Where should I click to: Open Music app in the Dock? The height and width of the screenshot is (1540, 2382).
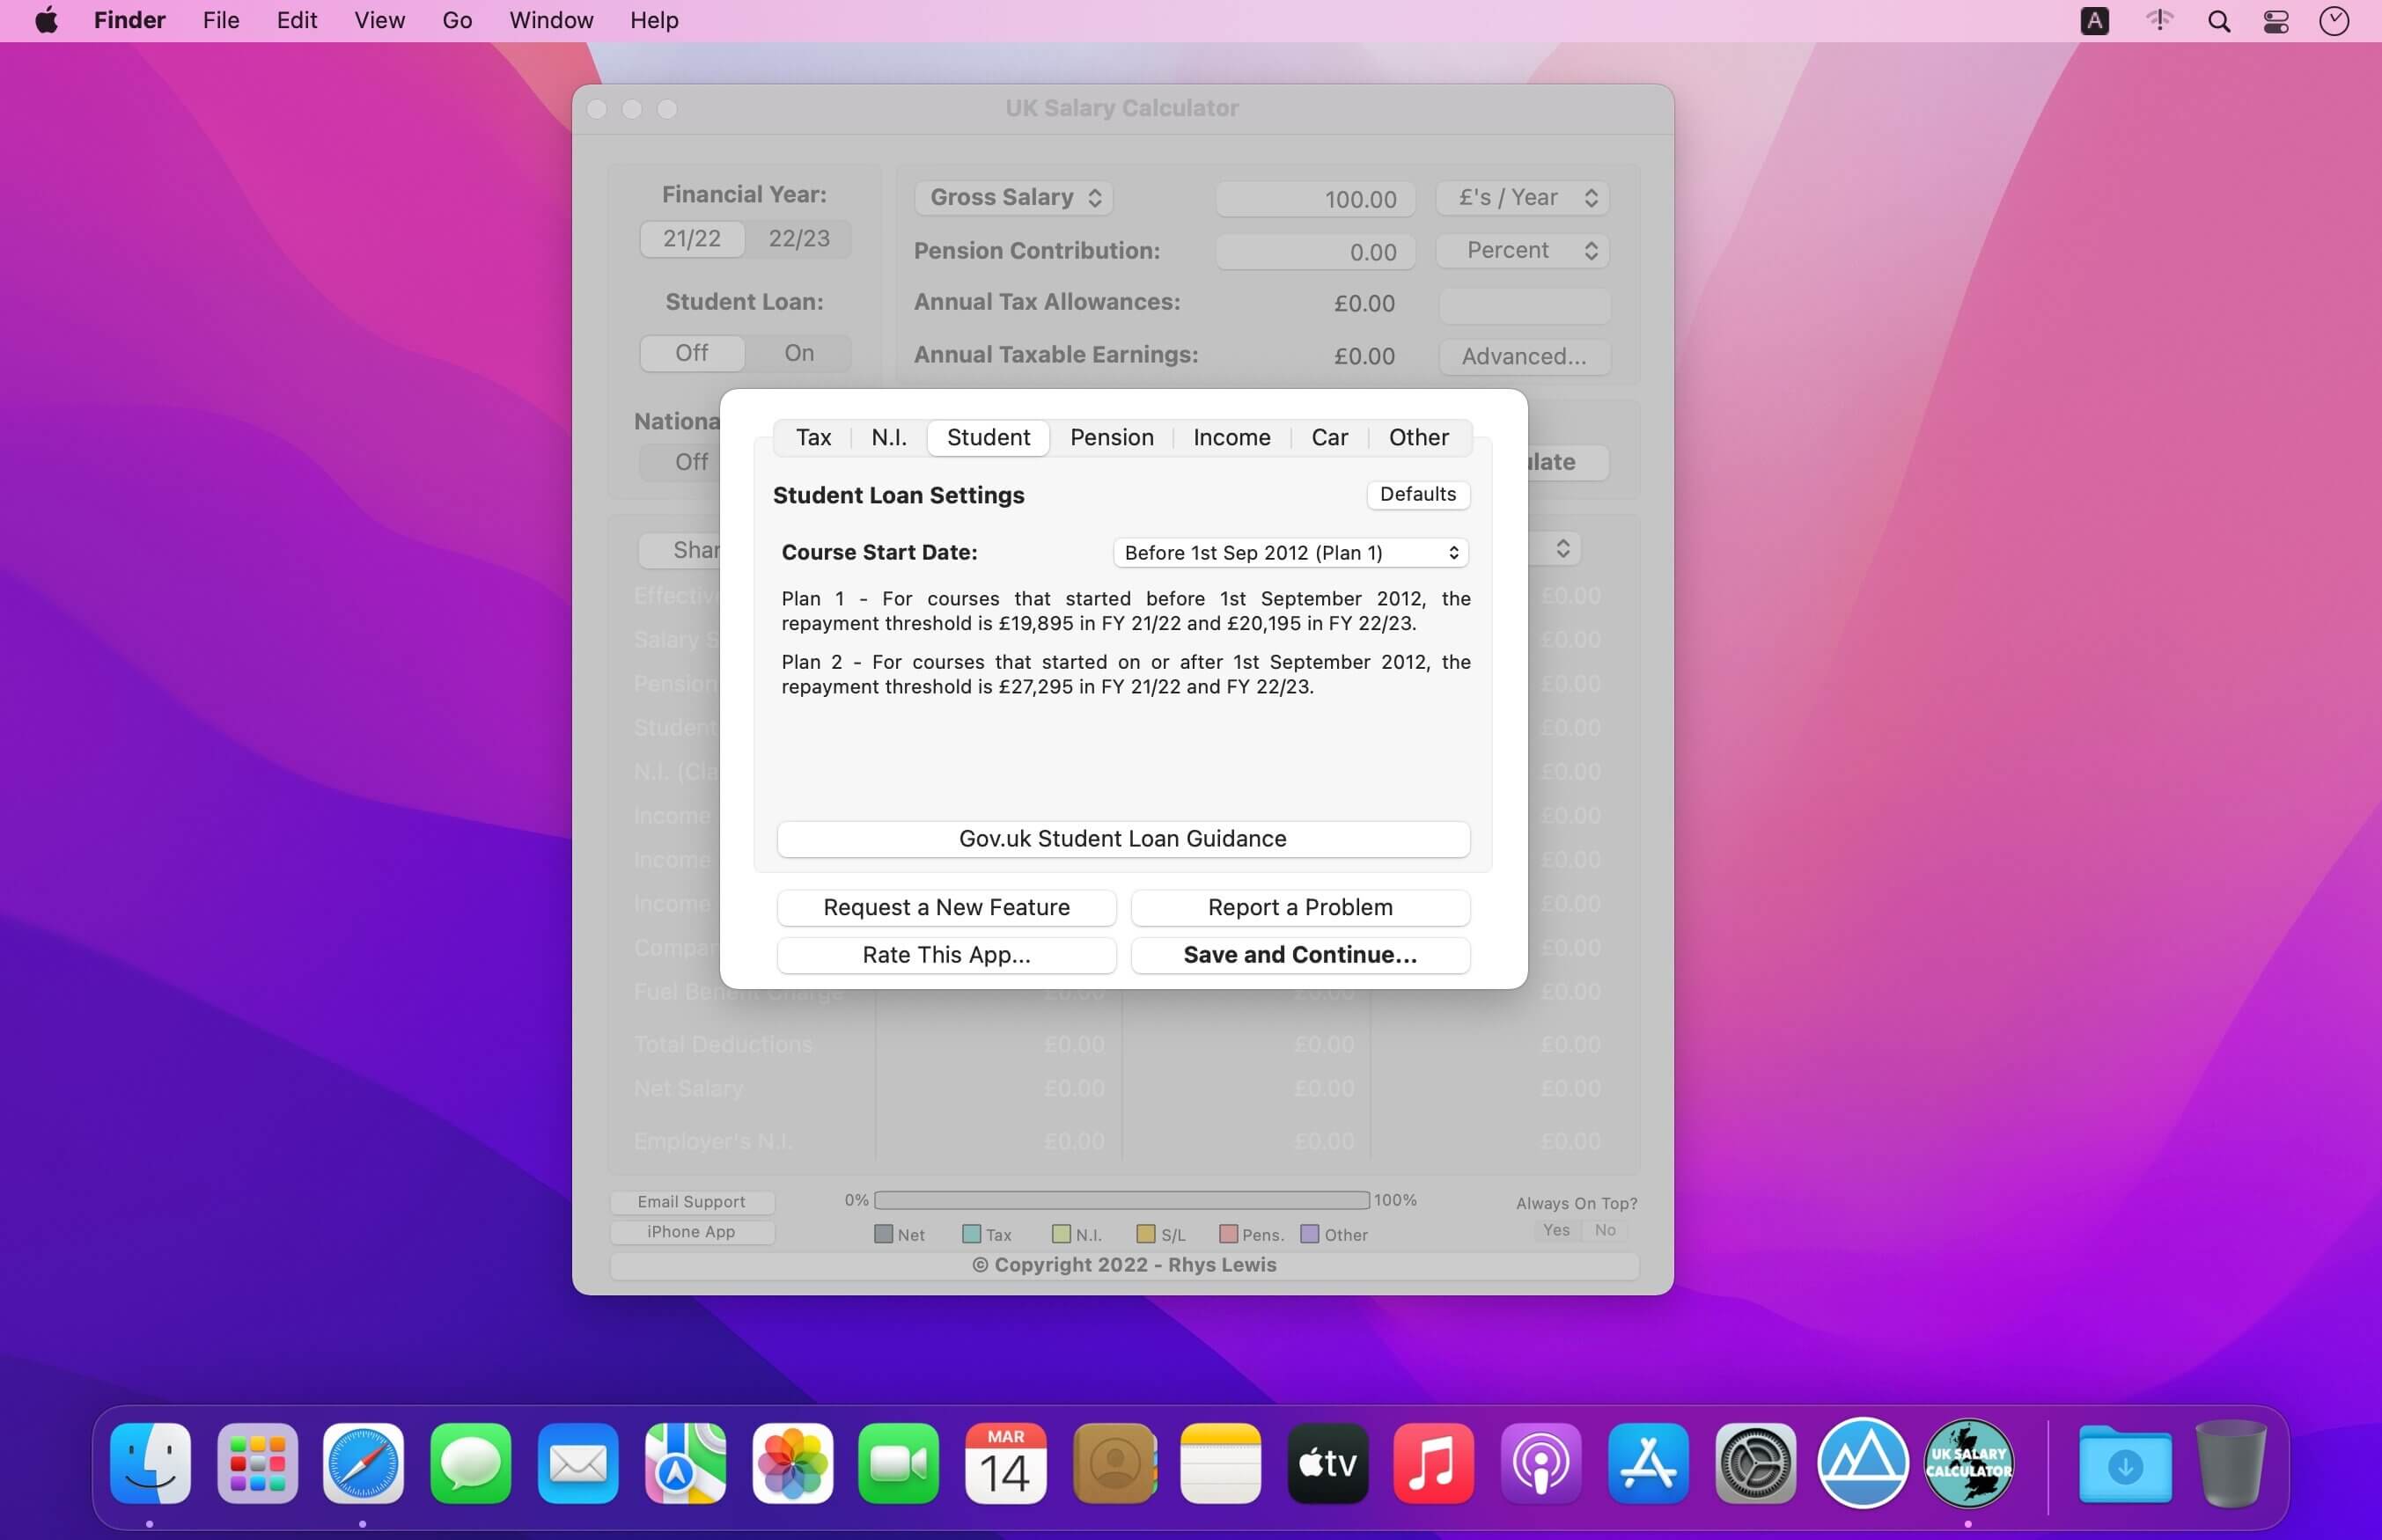pos(1433,1463)
